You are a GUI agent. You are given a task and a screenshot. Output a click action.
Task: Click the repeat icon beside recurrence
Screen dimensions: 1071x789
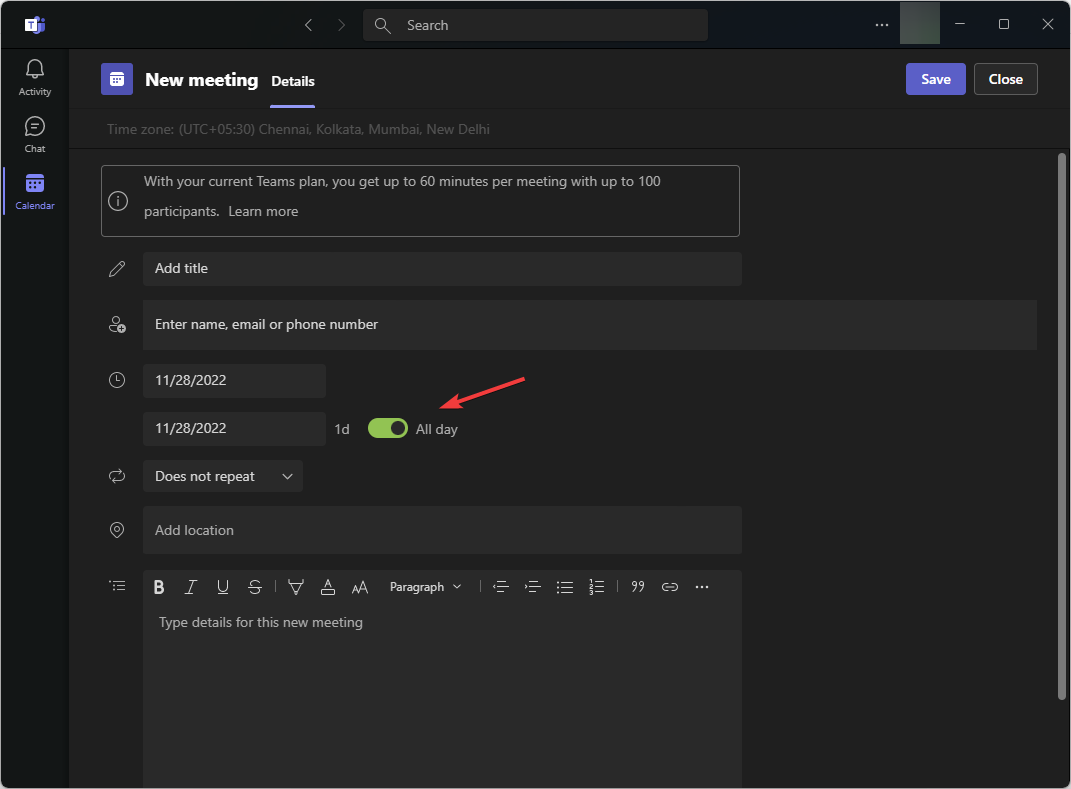pyautogui.click(x=117, y=476)
